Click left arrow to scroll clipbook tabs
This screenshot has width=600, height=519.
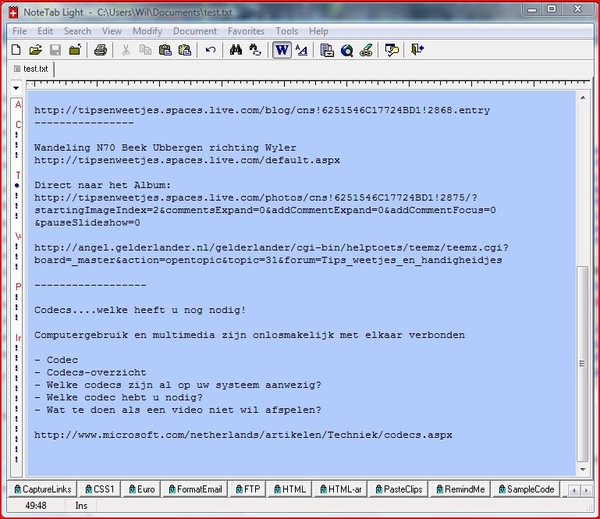(x=574, y=490)
